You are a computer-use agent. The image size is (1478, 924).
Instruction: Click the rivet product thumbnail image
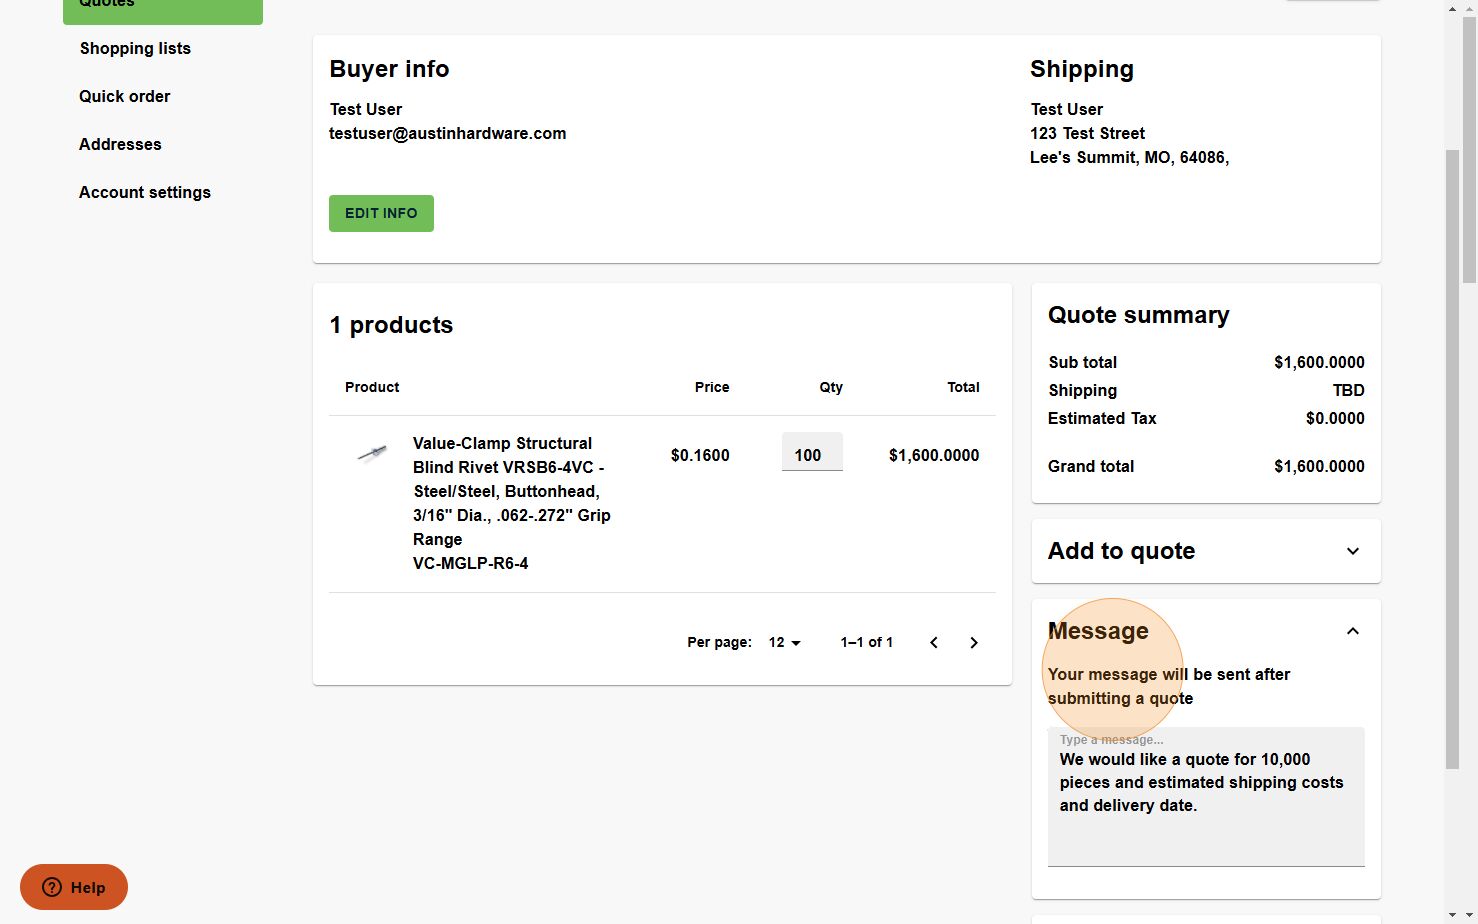click(x=372, y=454)
